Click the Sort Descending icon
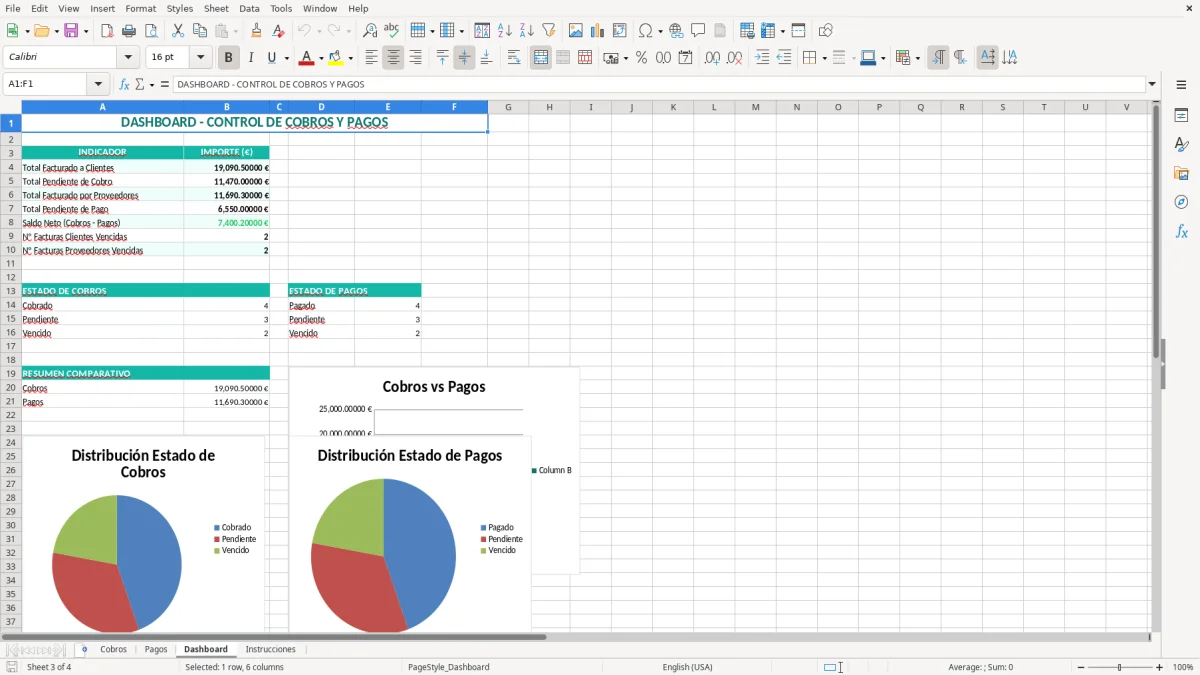The image size is (1200, 675). [x=527, y=31]
